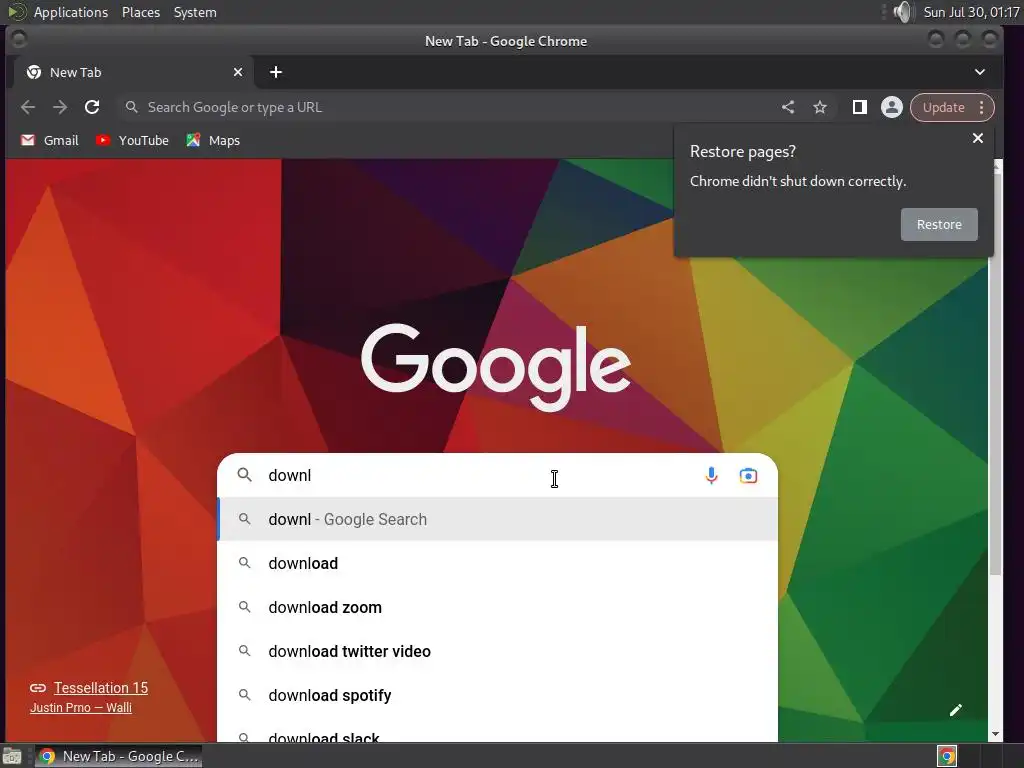Click the scroll down arrow of scrollbar
Viewport: 1024px width, 768px height.
click(995, 734)
